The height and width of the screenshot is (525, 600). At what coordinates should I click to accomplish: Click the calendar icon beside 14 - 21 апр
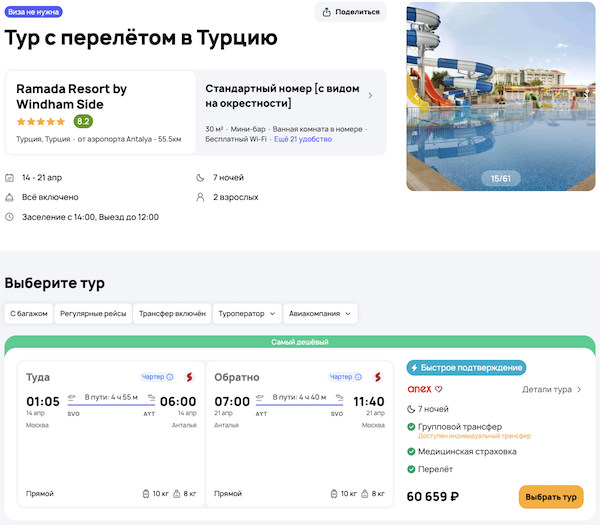(10, 178)
